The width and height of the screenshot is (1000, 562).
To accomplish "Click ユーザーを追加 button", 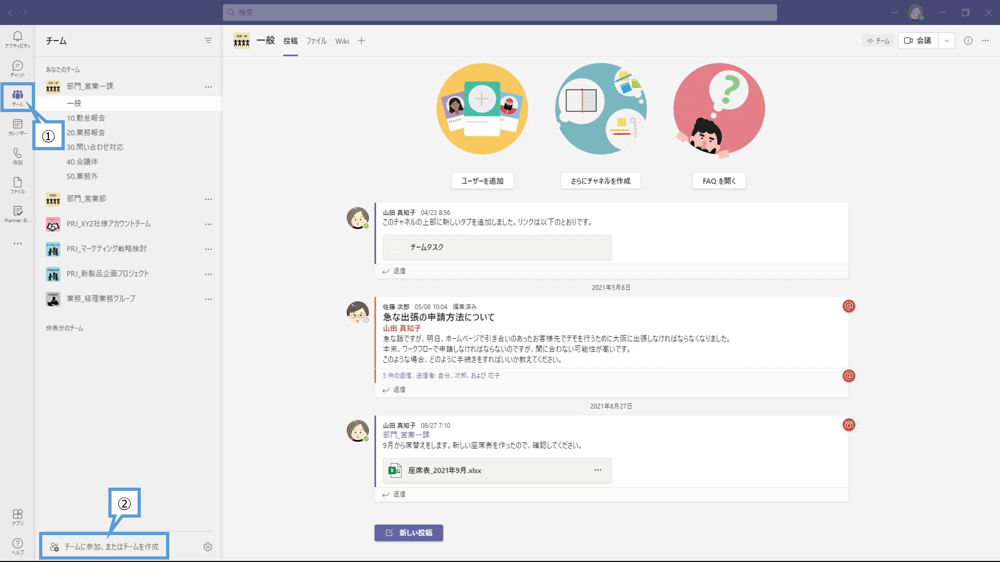I will [x=482, y=181].
